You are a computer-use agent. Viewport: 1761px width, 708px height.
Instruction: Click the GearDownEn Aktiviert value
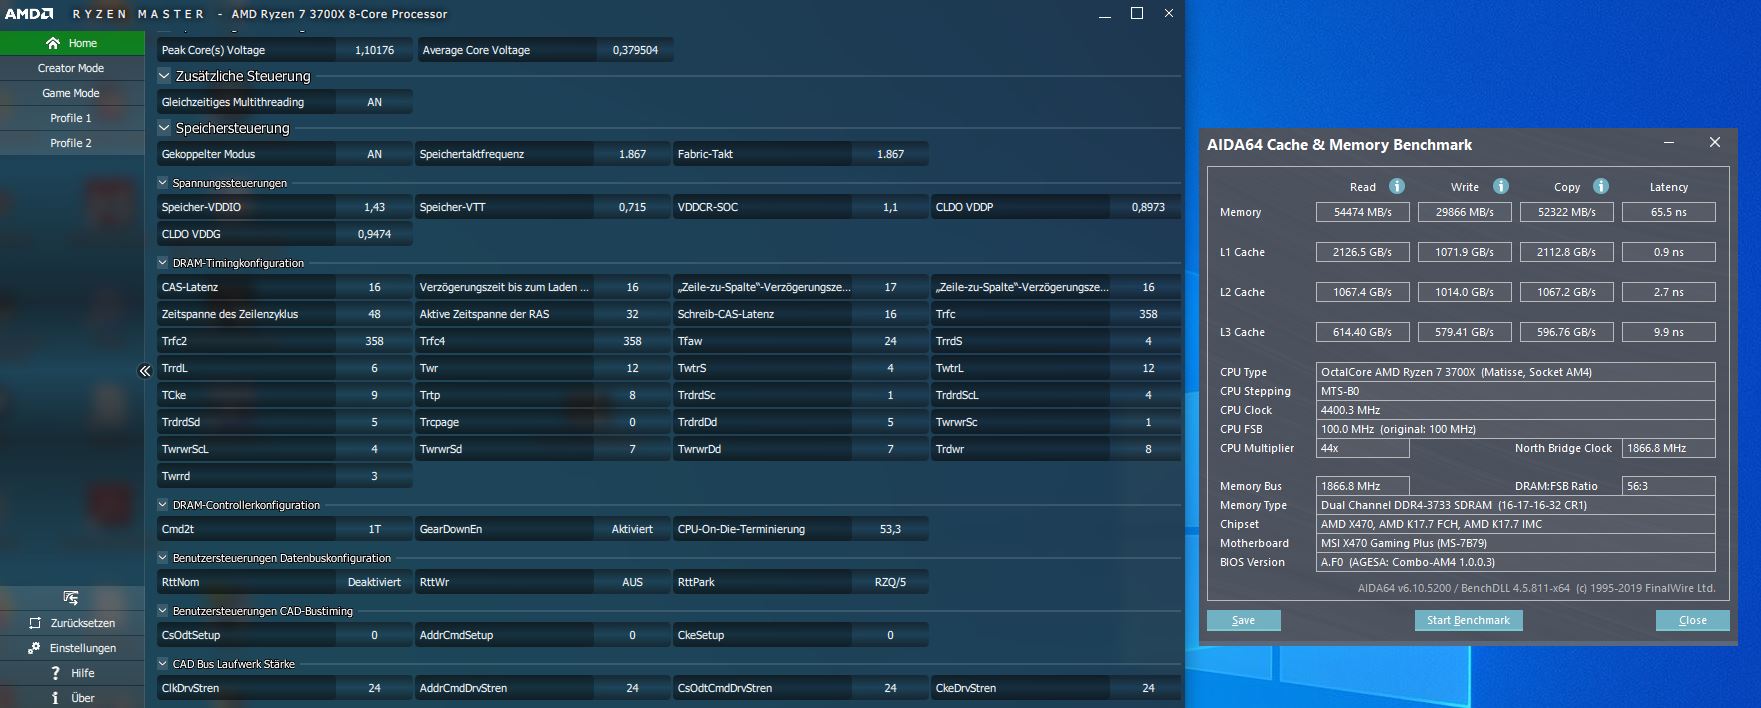632,529
